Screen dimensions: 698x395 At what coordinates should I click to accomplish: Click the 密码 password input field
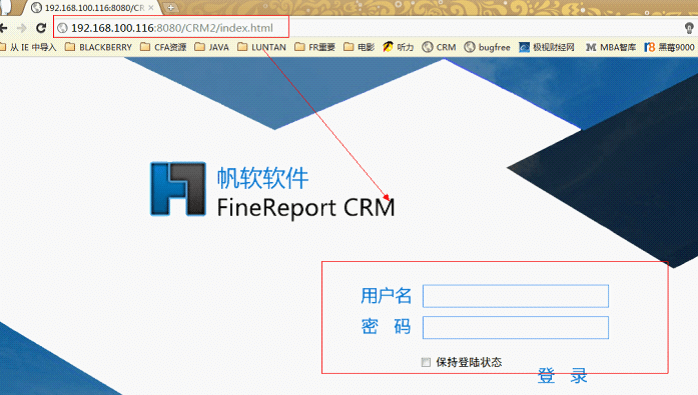(x=515, y=328)
